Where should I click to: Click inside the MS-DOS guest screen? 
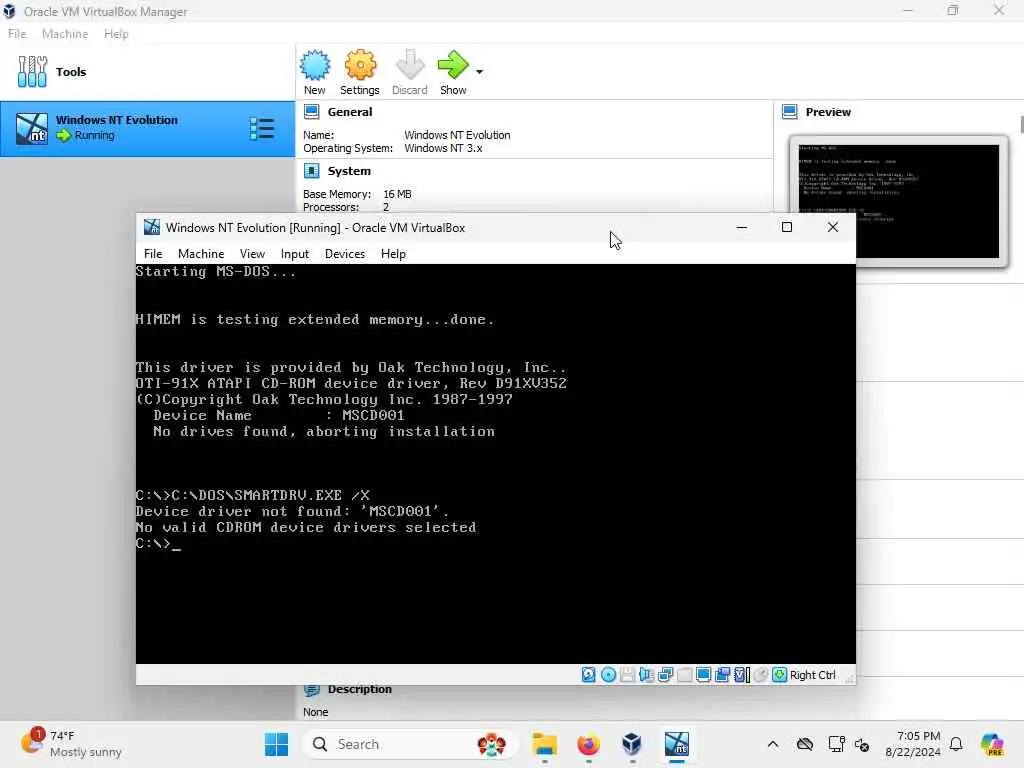[496, 464]
